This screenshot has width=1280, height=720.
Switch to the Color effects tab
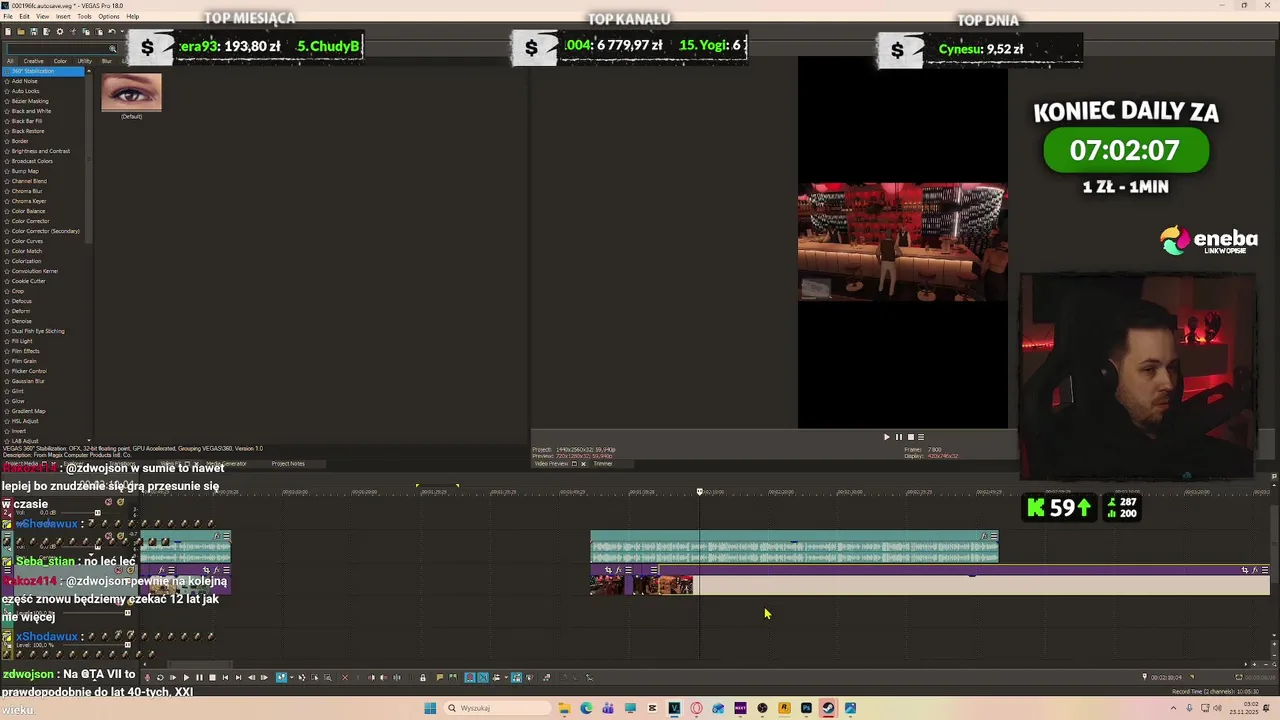[x=60, y=61]
